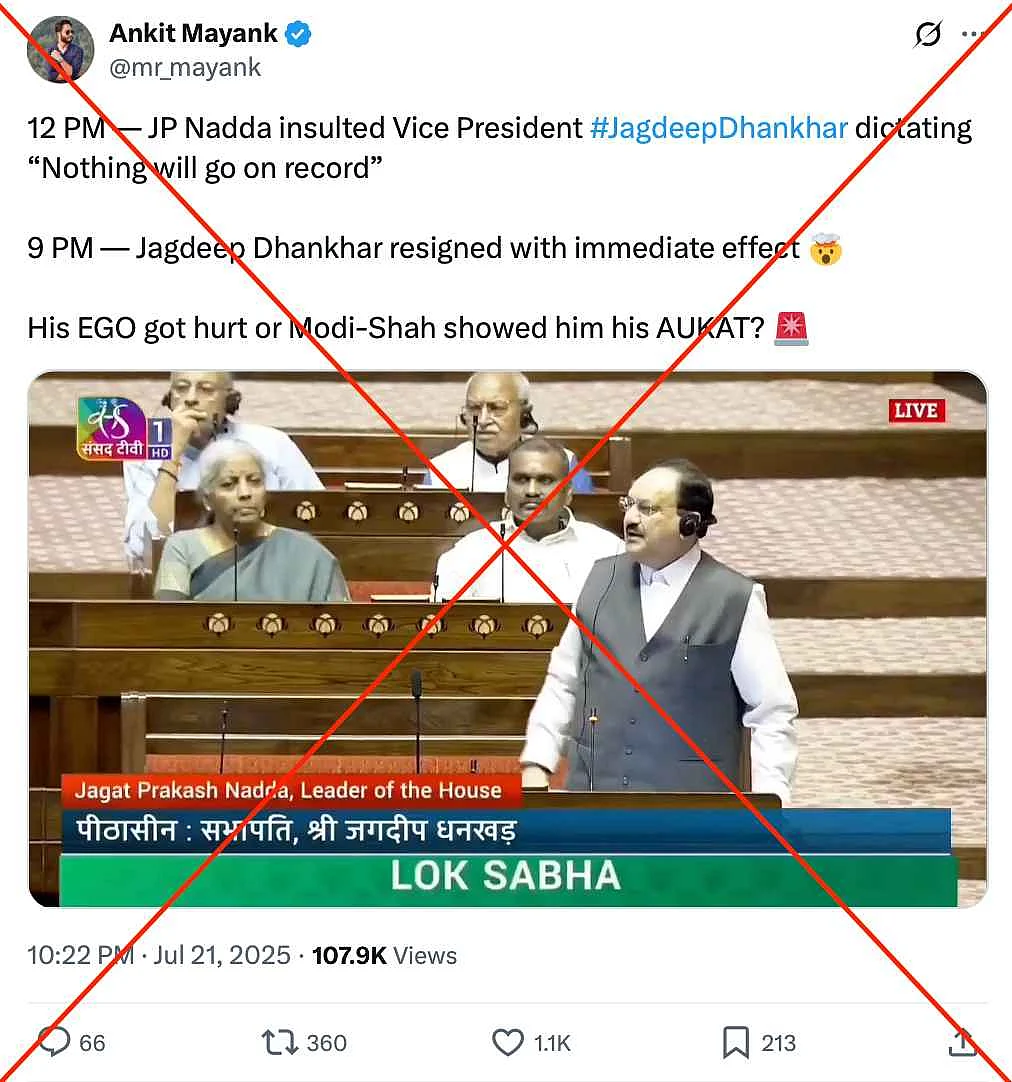Open the @mr_mayank handle
This screenshot has height=1082, width=1012.
point(185,68)
